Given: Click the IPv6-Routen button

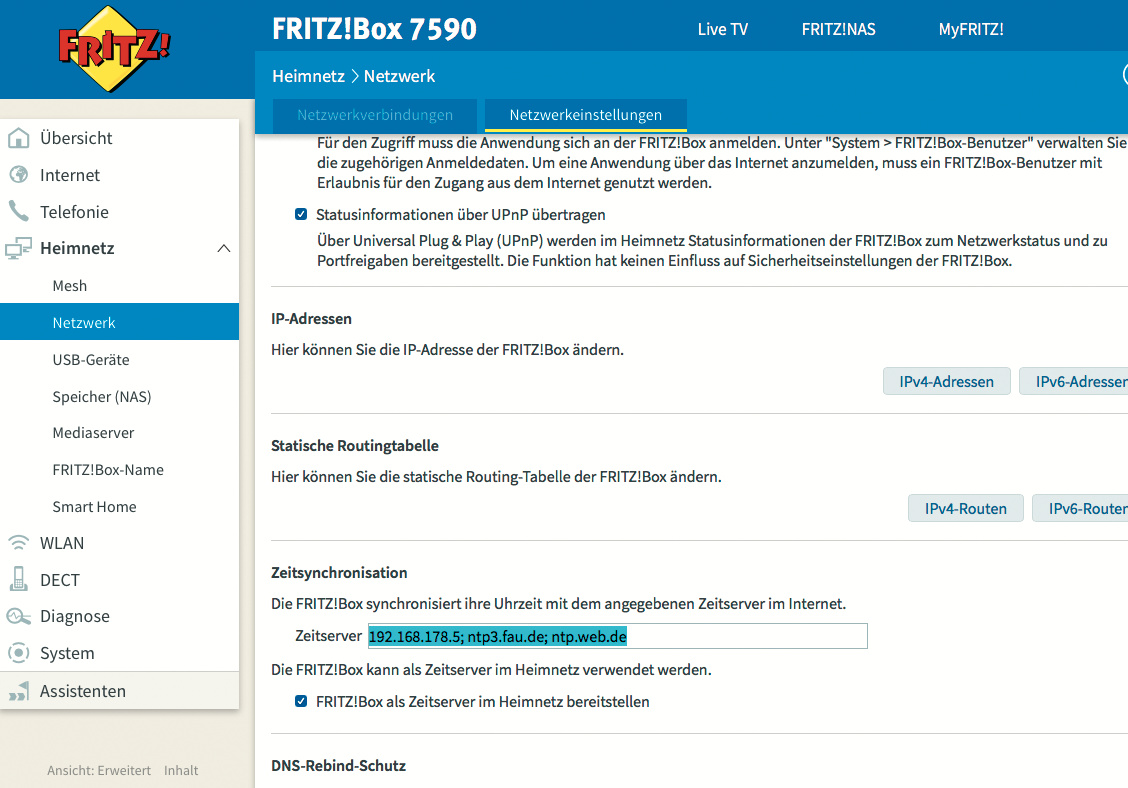Looking at the screenshot, I should click(x=1081, y=508).
